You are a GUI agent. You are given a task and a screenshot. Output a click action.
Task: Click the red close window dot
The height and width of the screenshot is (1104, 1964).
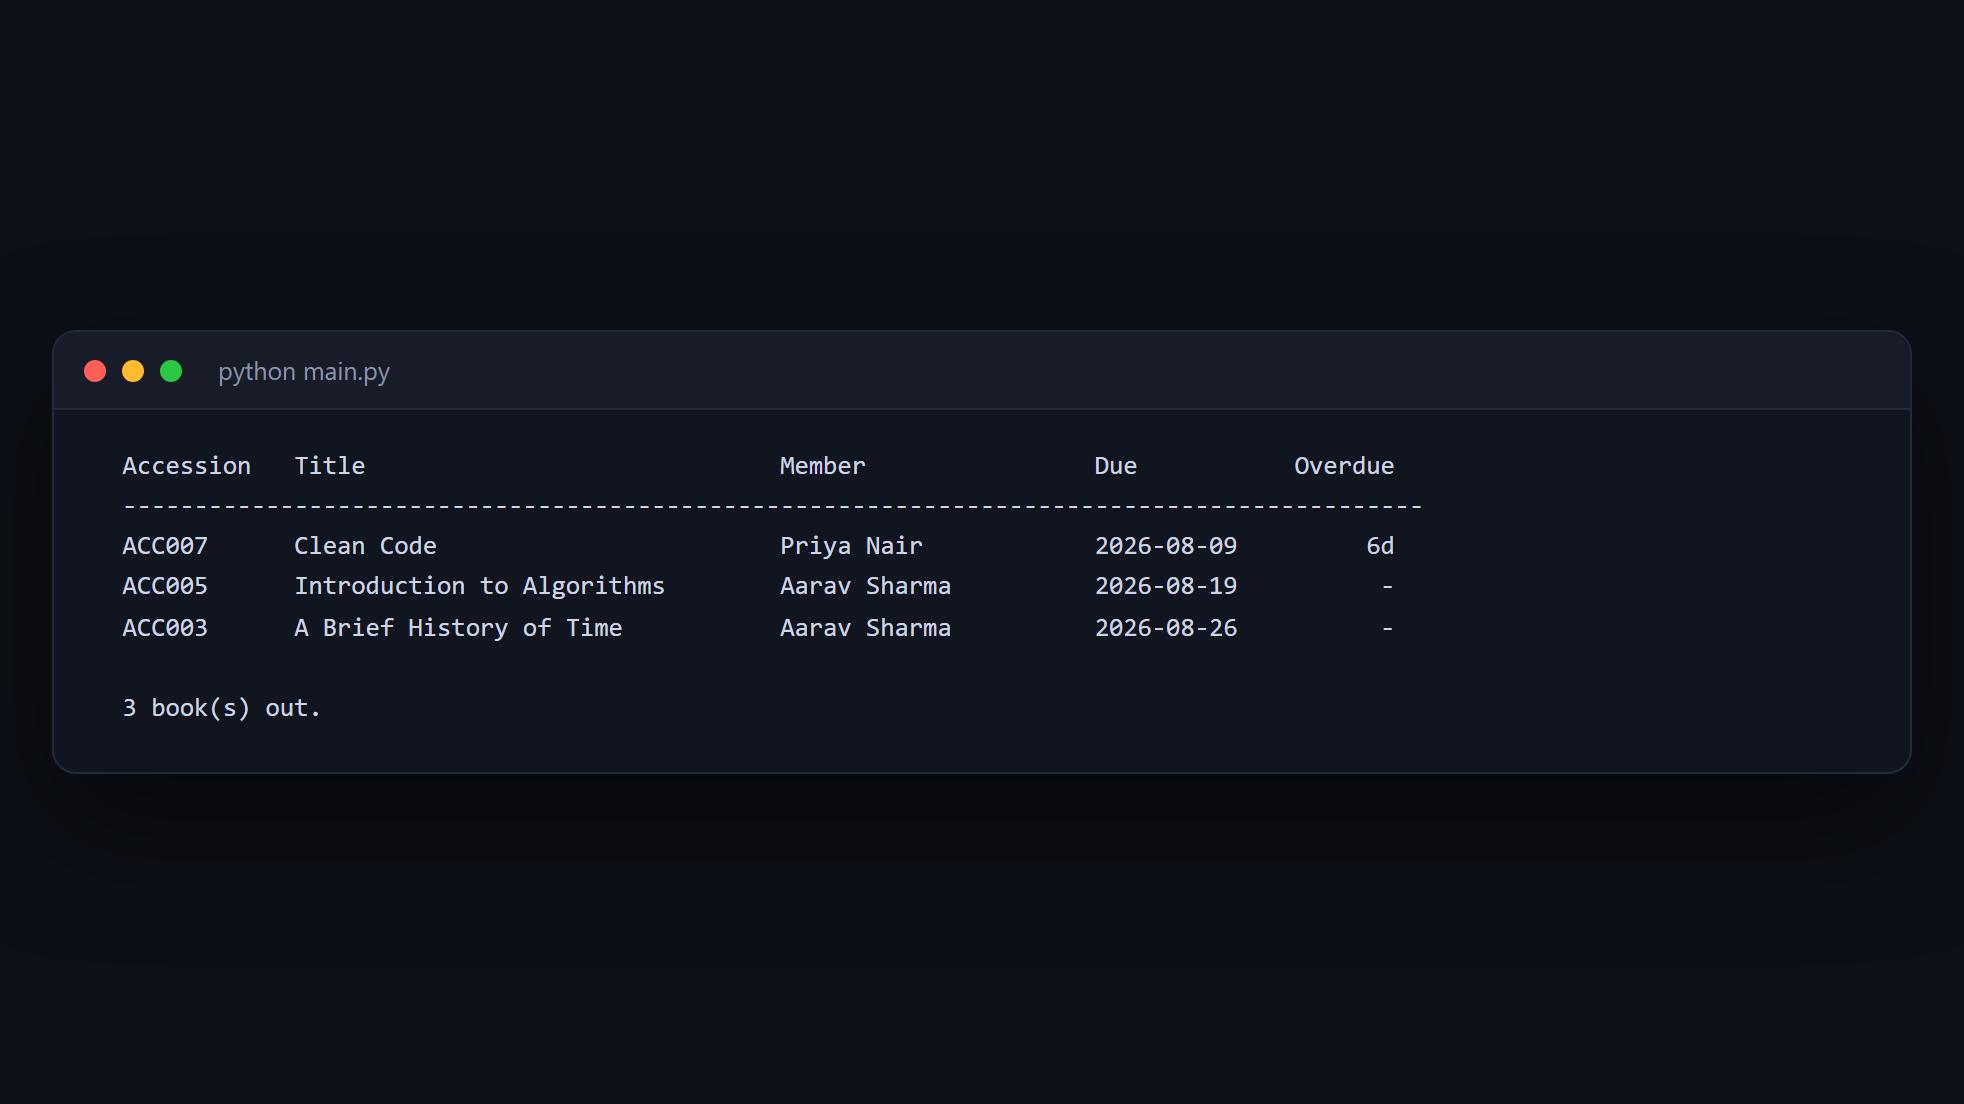pos(95,371)
